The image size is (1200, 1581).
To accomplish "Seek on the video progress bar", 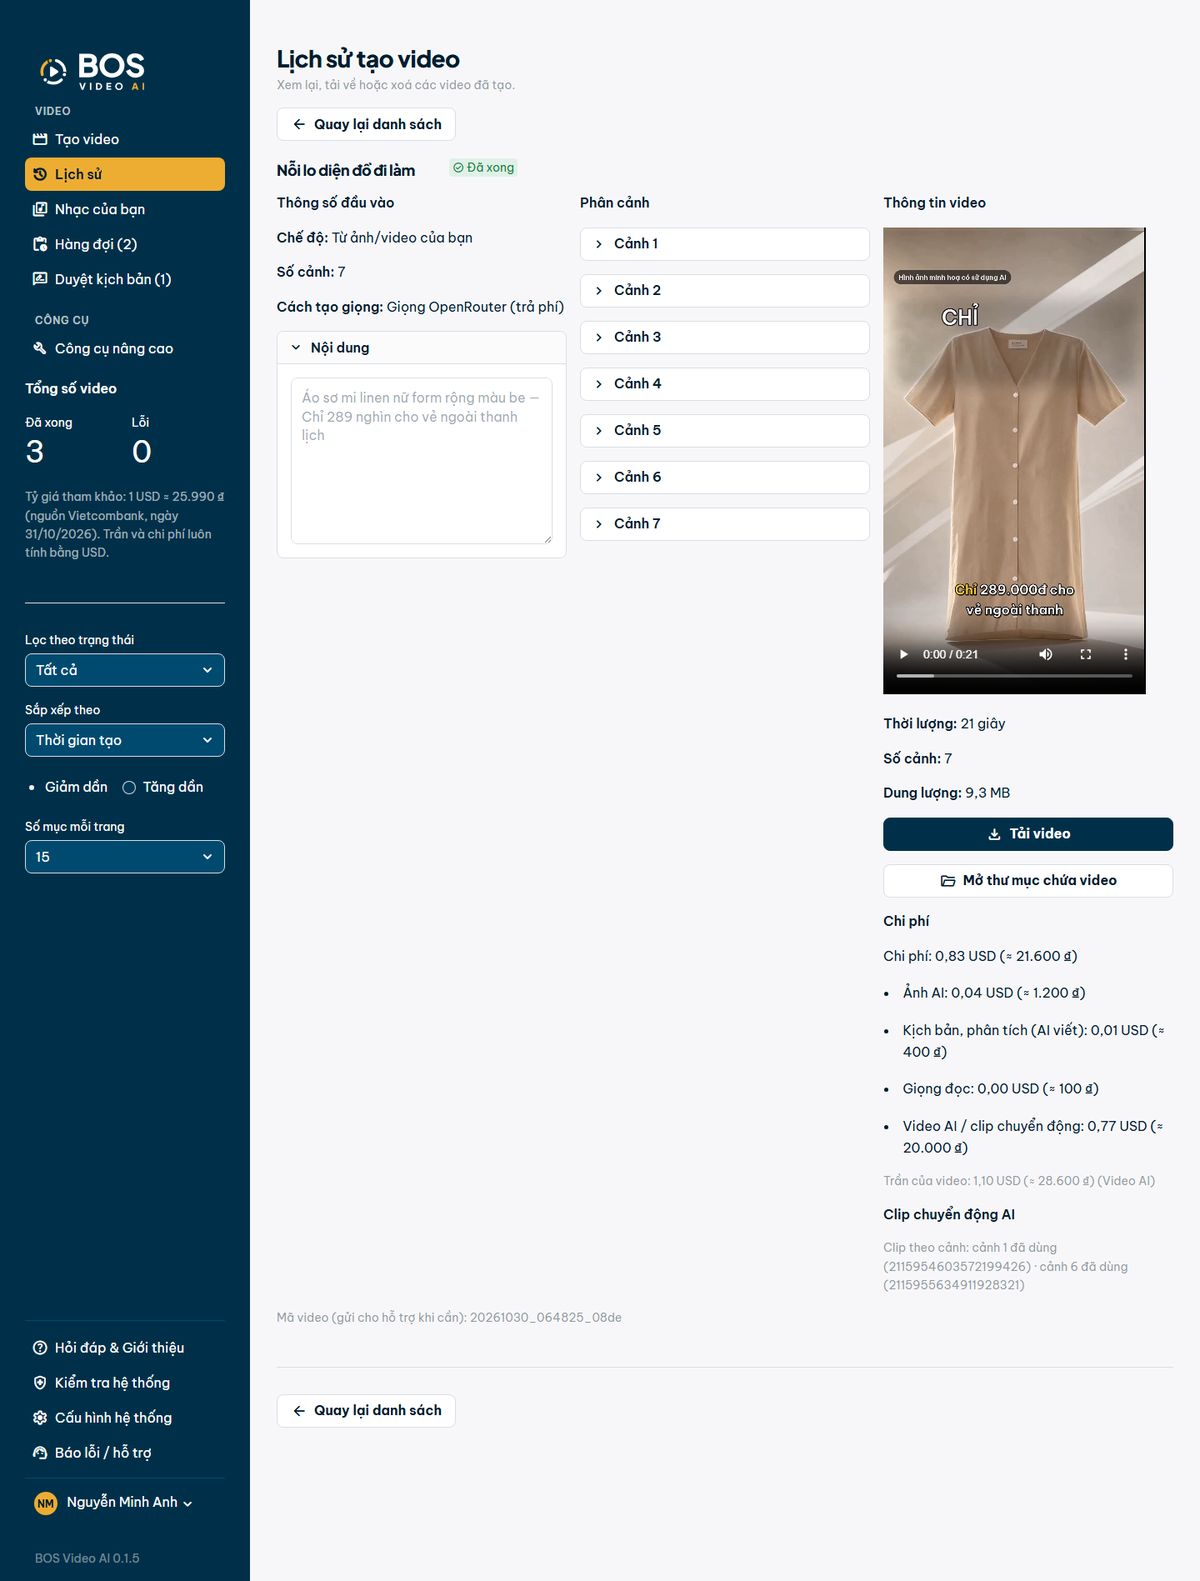I will pyautogui.click(x=1014, y=676).
